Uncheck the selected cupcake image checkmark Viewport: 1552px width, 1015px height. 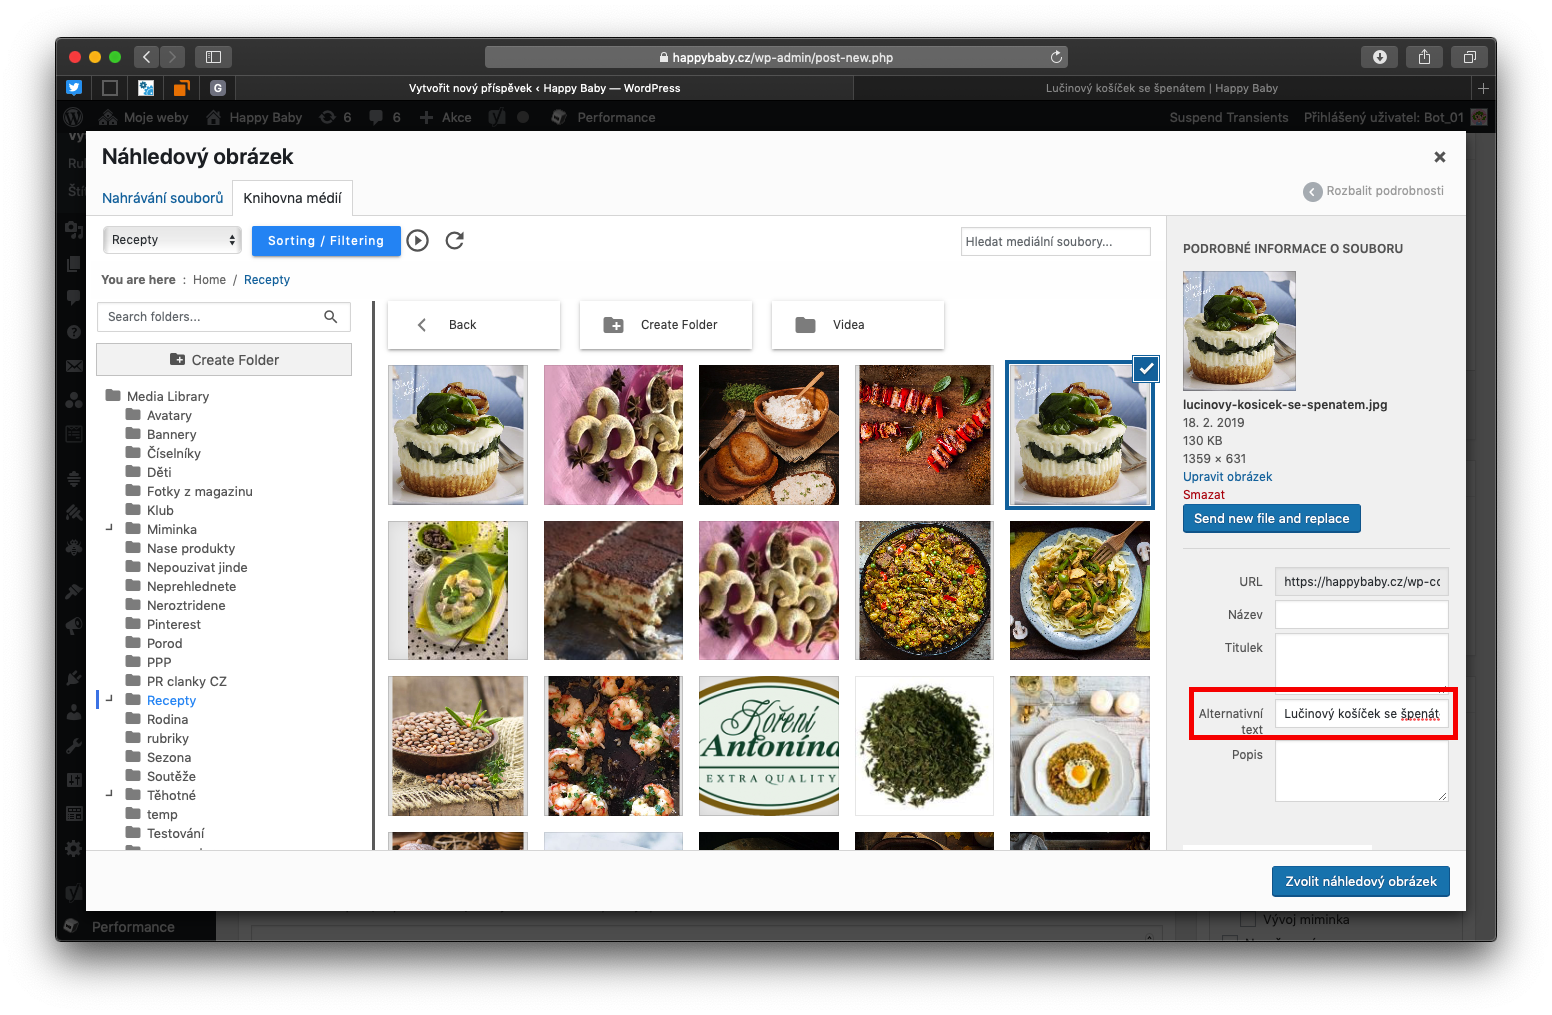click(1146, 369)
